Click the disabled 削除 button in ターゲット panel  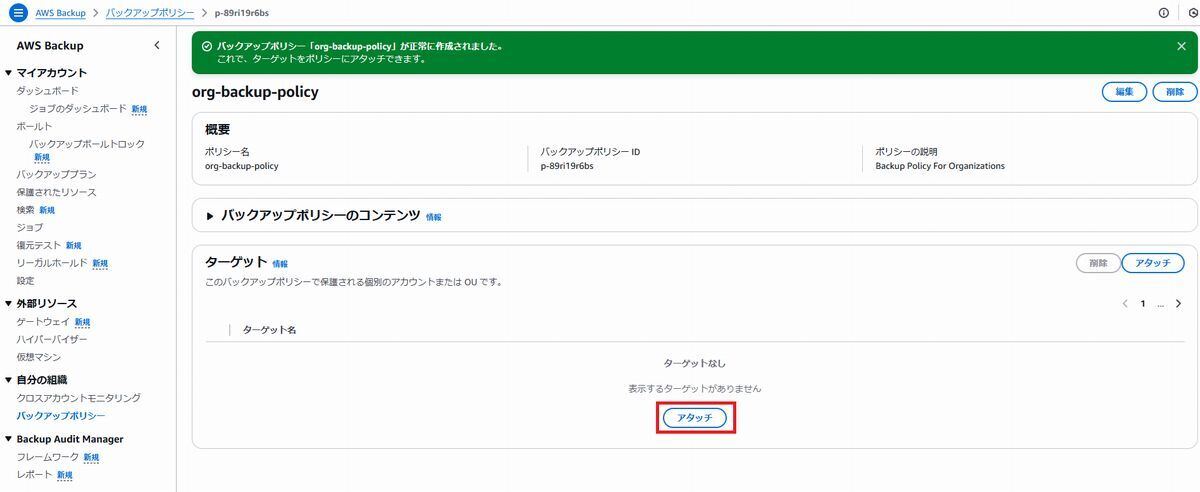pyautogui.click(x=1098, y=263)
